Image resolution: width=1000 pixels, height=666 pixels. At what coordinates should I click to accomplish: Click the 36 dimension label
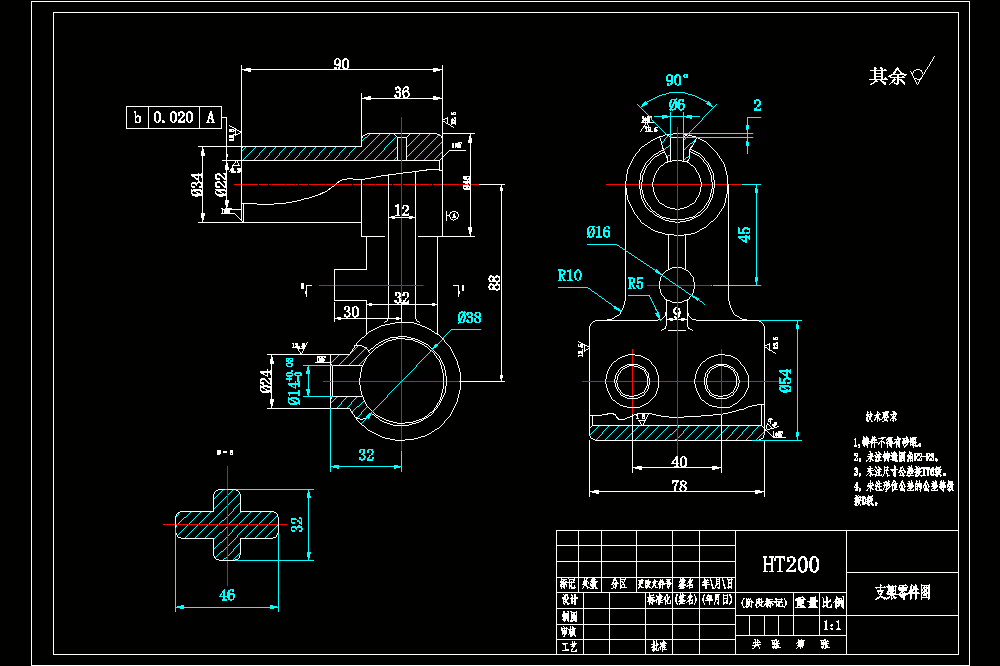(402, 92)
